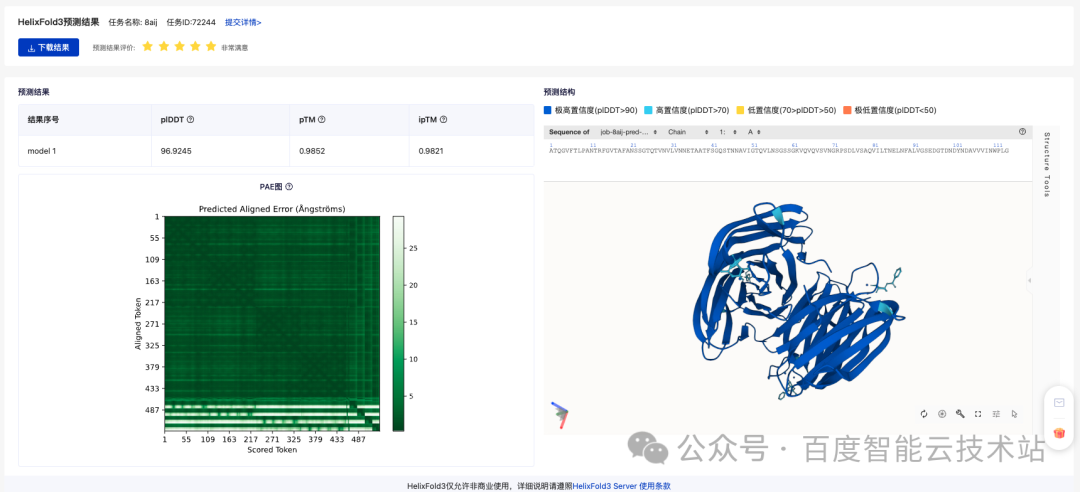Rate with the third star
This screenshot has height=492, width=1080.
[x=179, y=47]
